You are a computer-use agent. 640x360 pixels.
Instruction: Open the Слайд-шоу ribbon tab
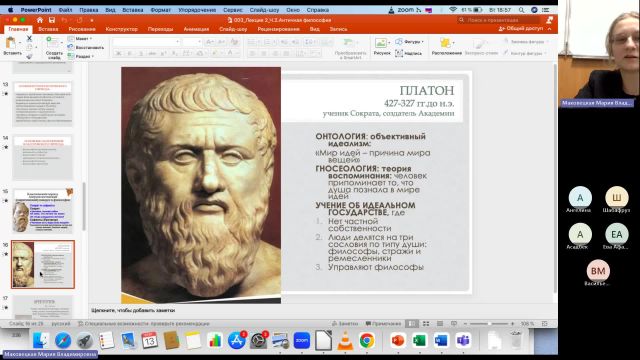233,29
